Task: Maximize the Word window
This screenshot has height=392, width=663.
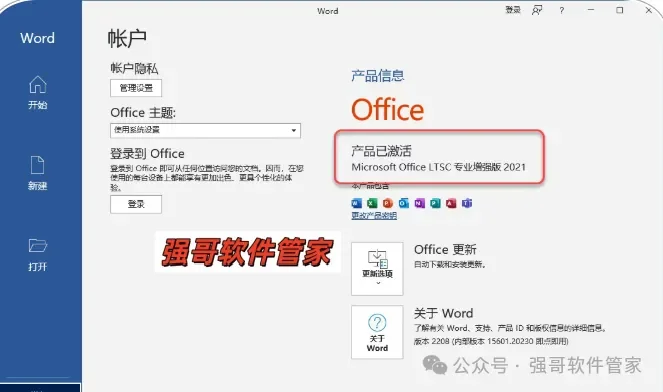Action: click(619, 10)
